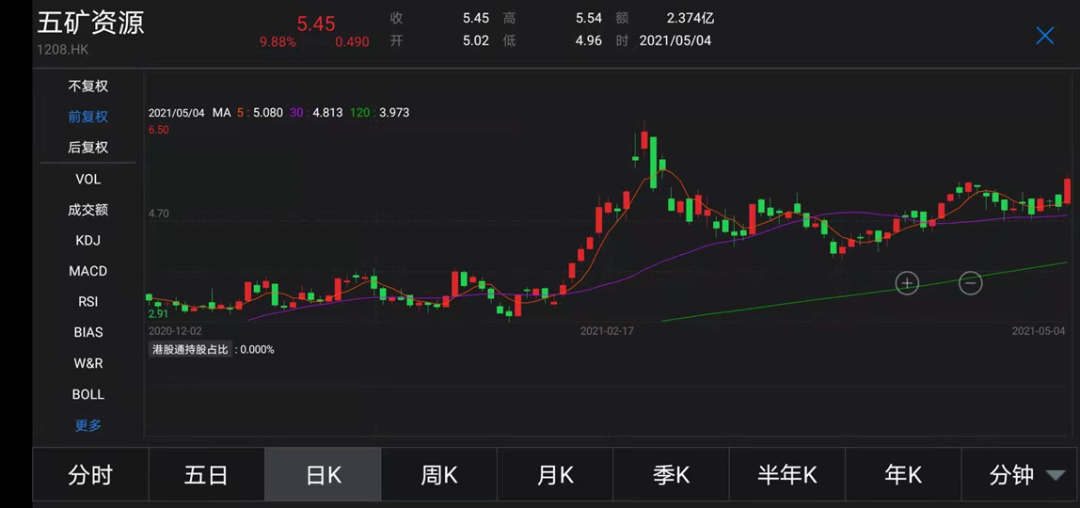Screen dimensions: 1080x508
Task: Switch to 年K tab
Action: point(903,474)
